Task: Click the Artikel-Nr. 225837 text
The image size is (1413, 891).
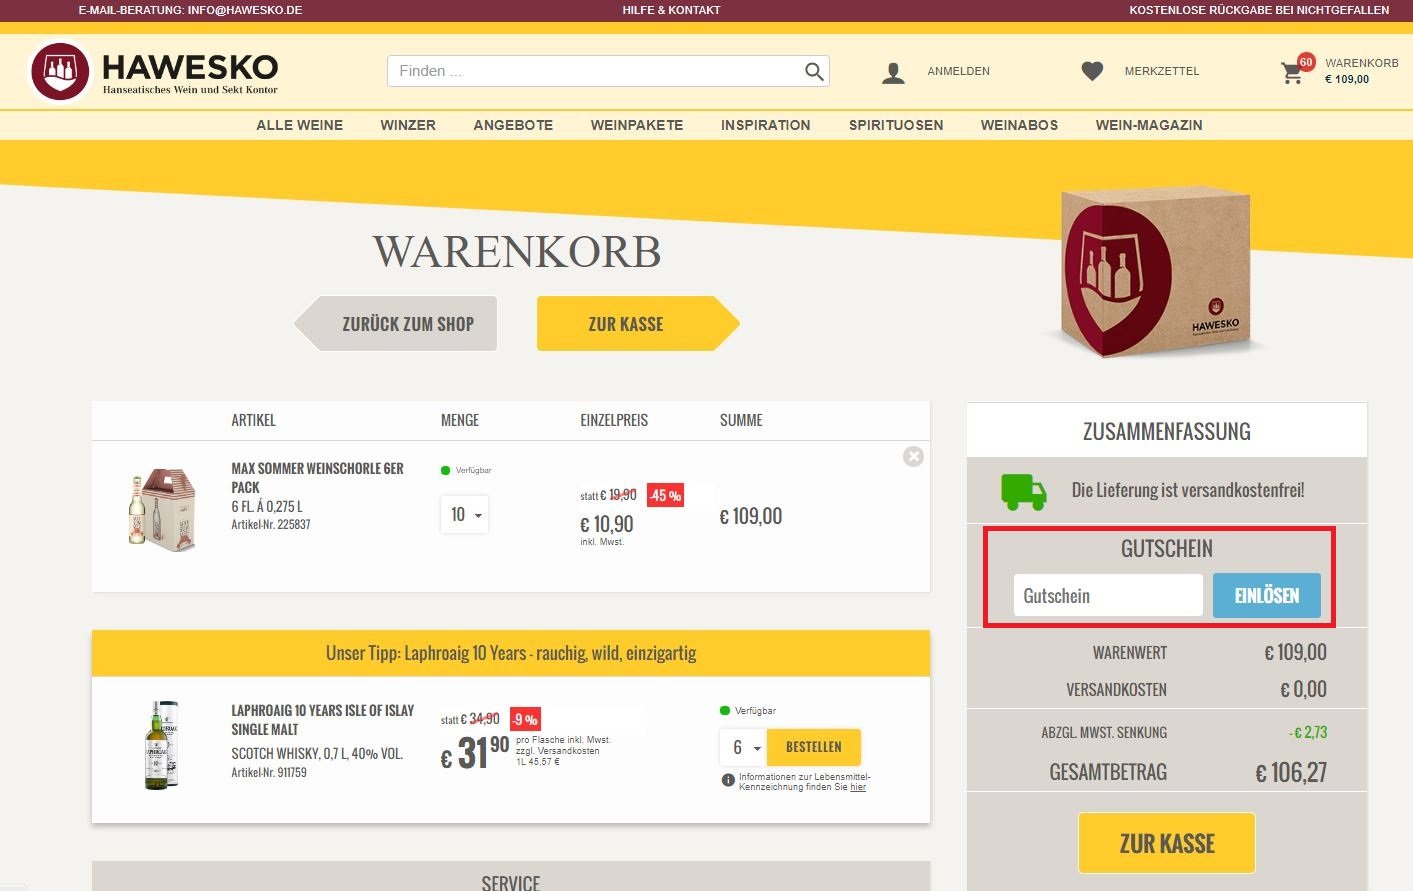Action: point(271,524)
